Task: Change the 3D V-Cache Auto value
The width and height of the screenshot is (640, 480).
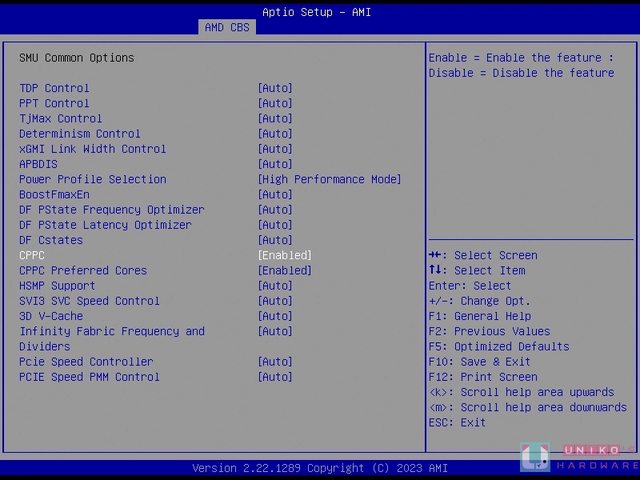Action: click(x=275, y=316)
